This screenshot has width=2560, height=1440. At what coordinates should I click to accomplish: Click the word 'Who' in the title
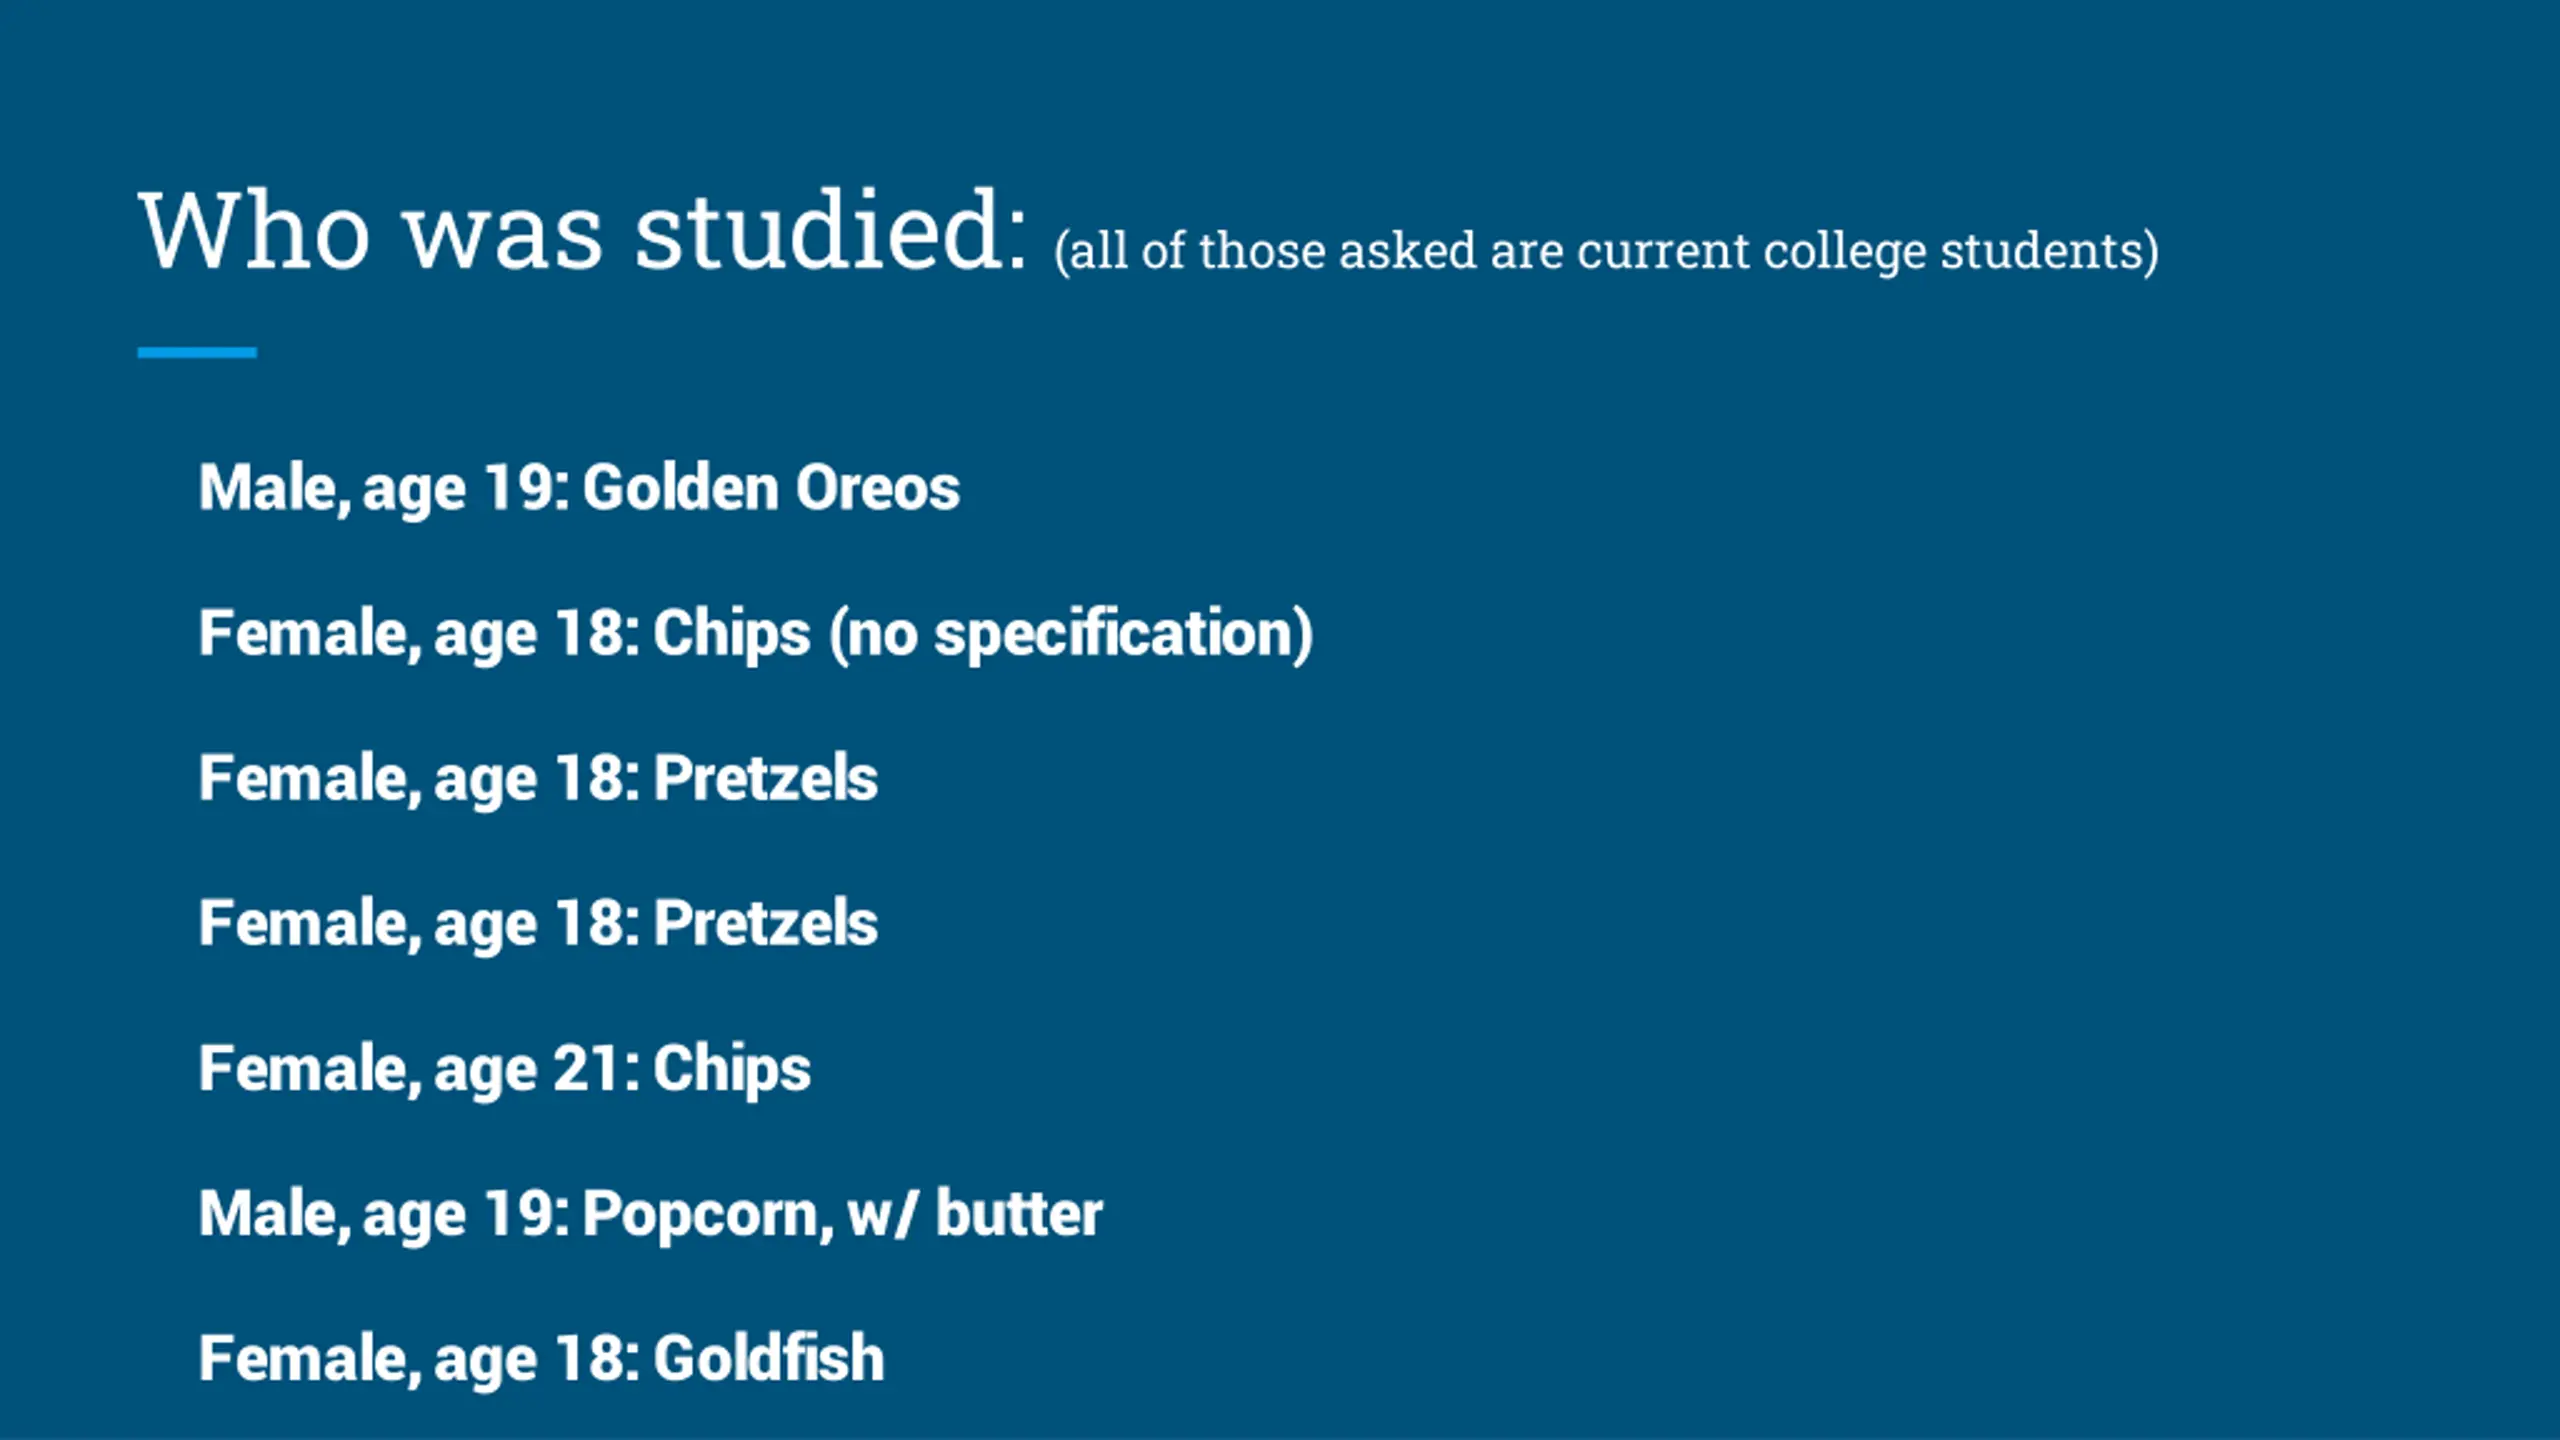[x=254, y=232]
